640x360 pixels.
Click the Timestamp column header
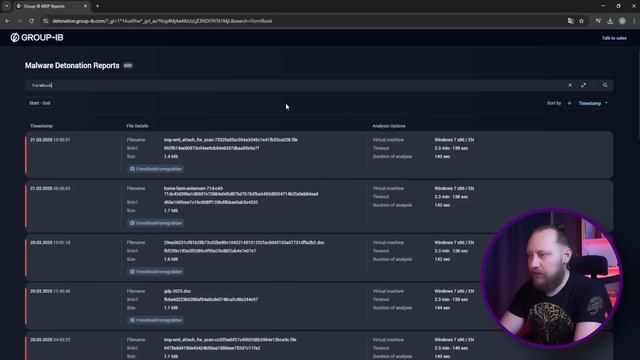click(x=41, y=126)
